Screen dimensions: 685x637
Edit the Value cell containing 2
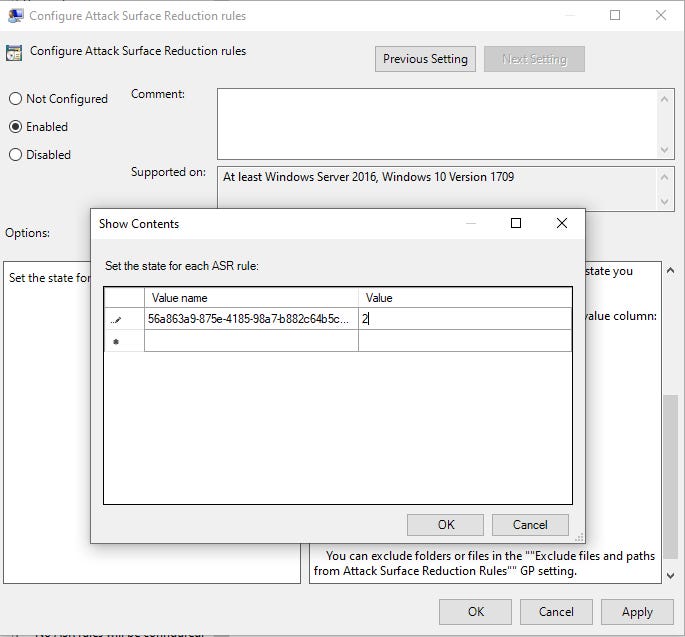464,319
